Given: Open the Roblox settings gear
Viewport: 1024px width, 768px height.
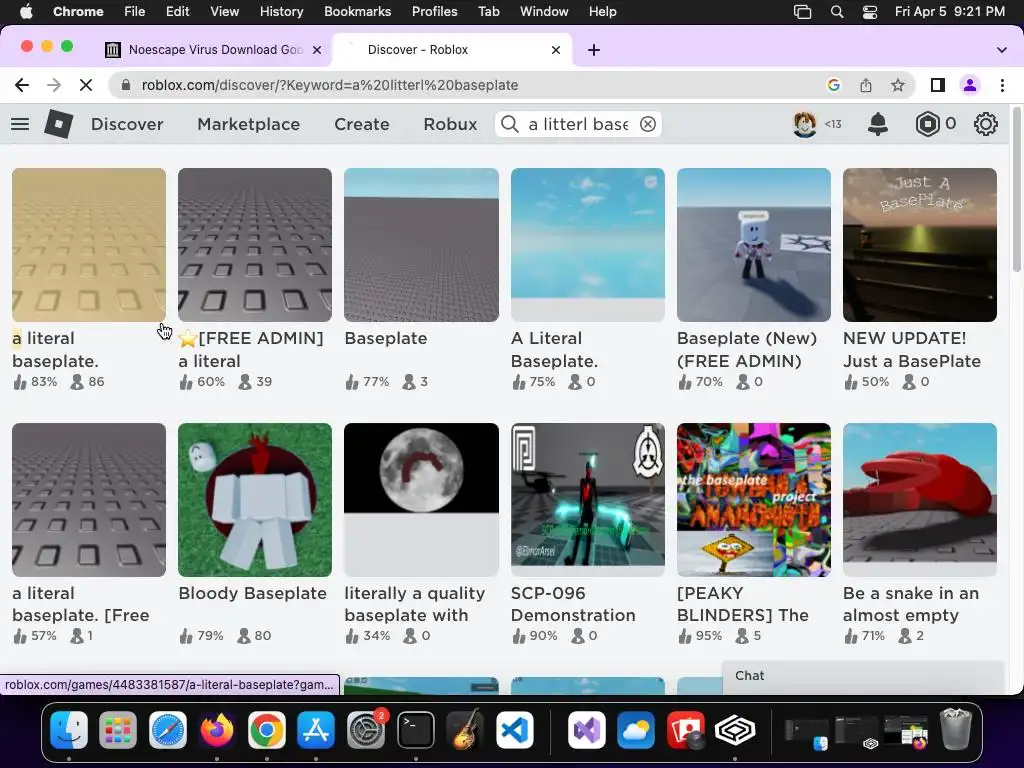Looking at the screenshot, I should coord(985,124).
